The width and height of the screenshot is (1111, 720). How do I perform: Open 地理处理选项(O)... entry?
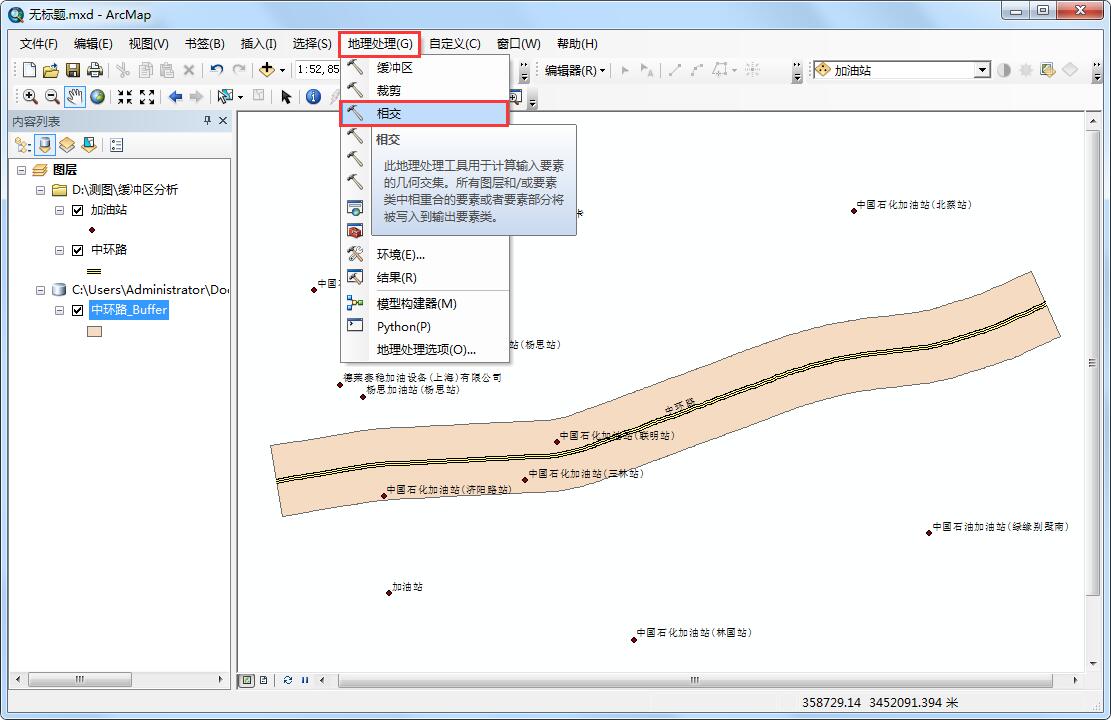[425, 349]
